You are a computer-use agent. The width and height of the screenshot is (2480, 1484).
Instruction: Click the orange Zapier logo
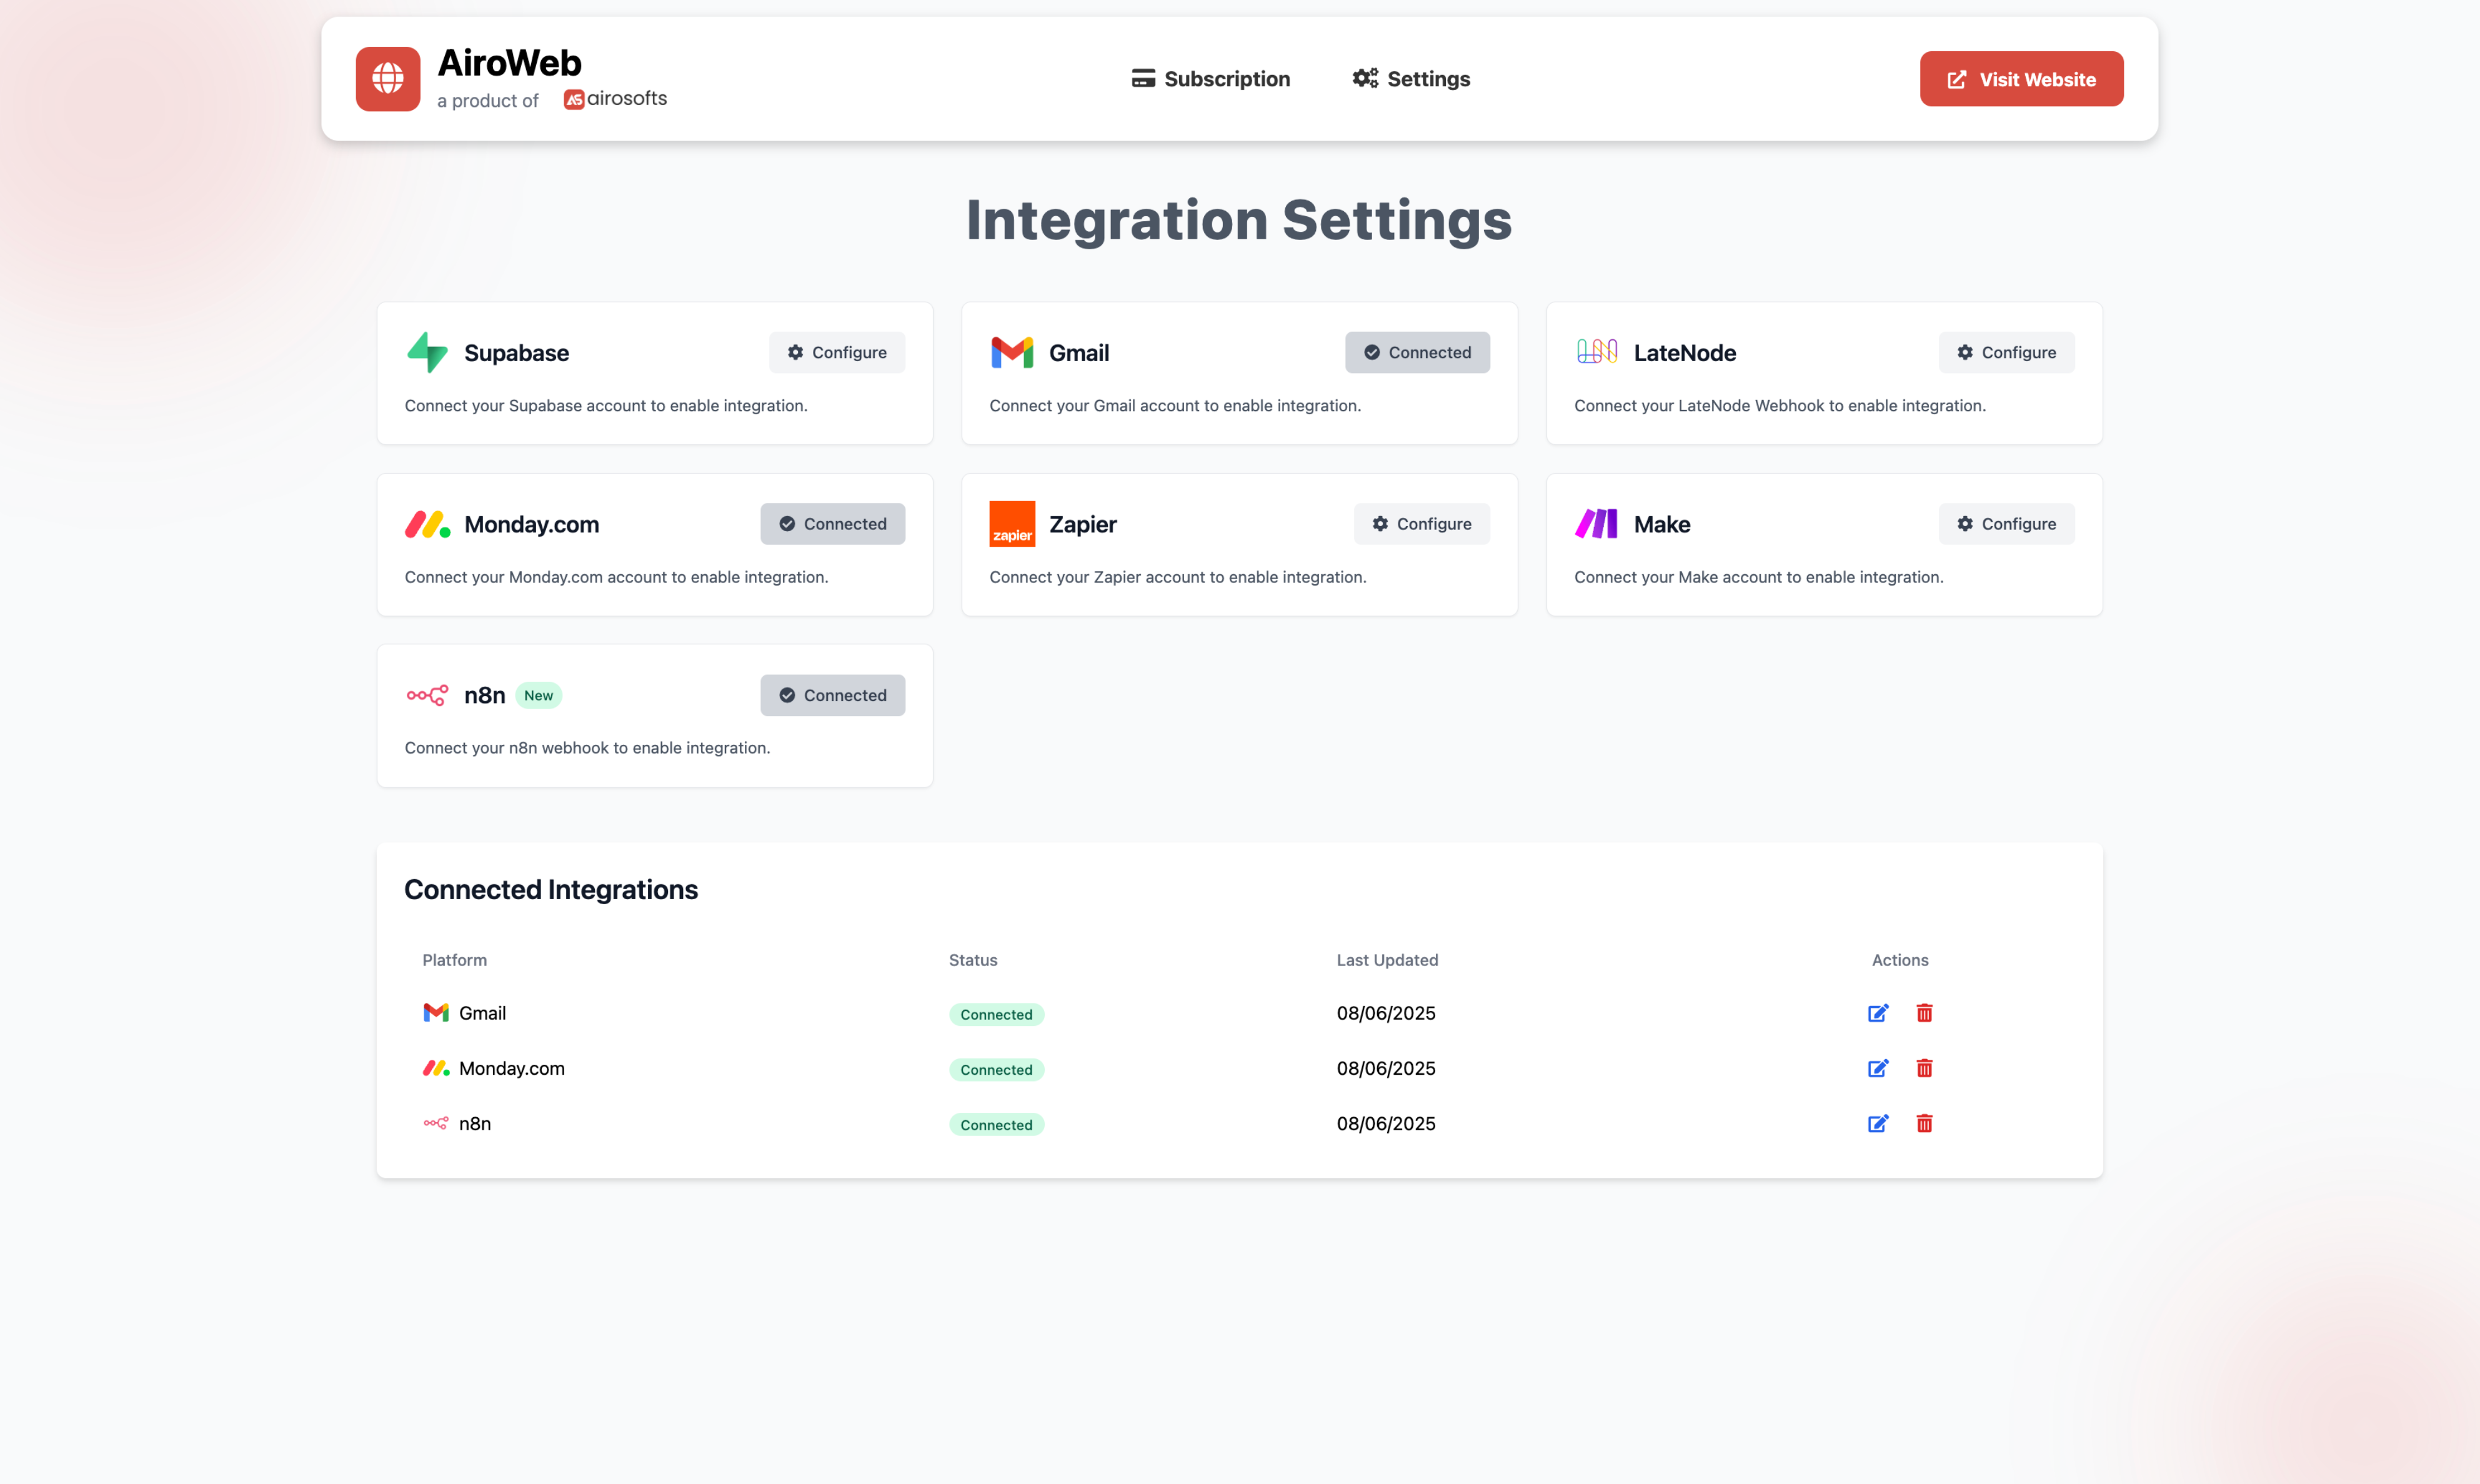point(1012,523)
